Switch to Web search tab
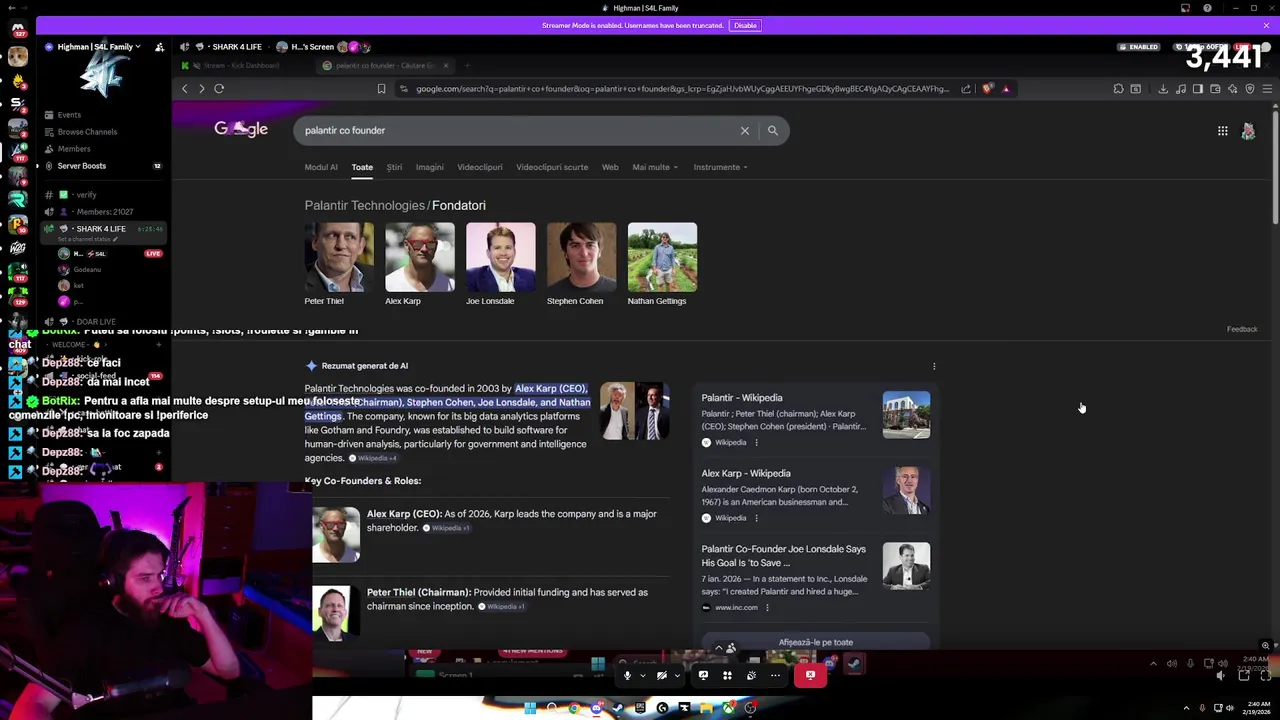Screen dimensions: 1280x720 click(x=610, y=167)
